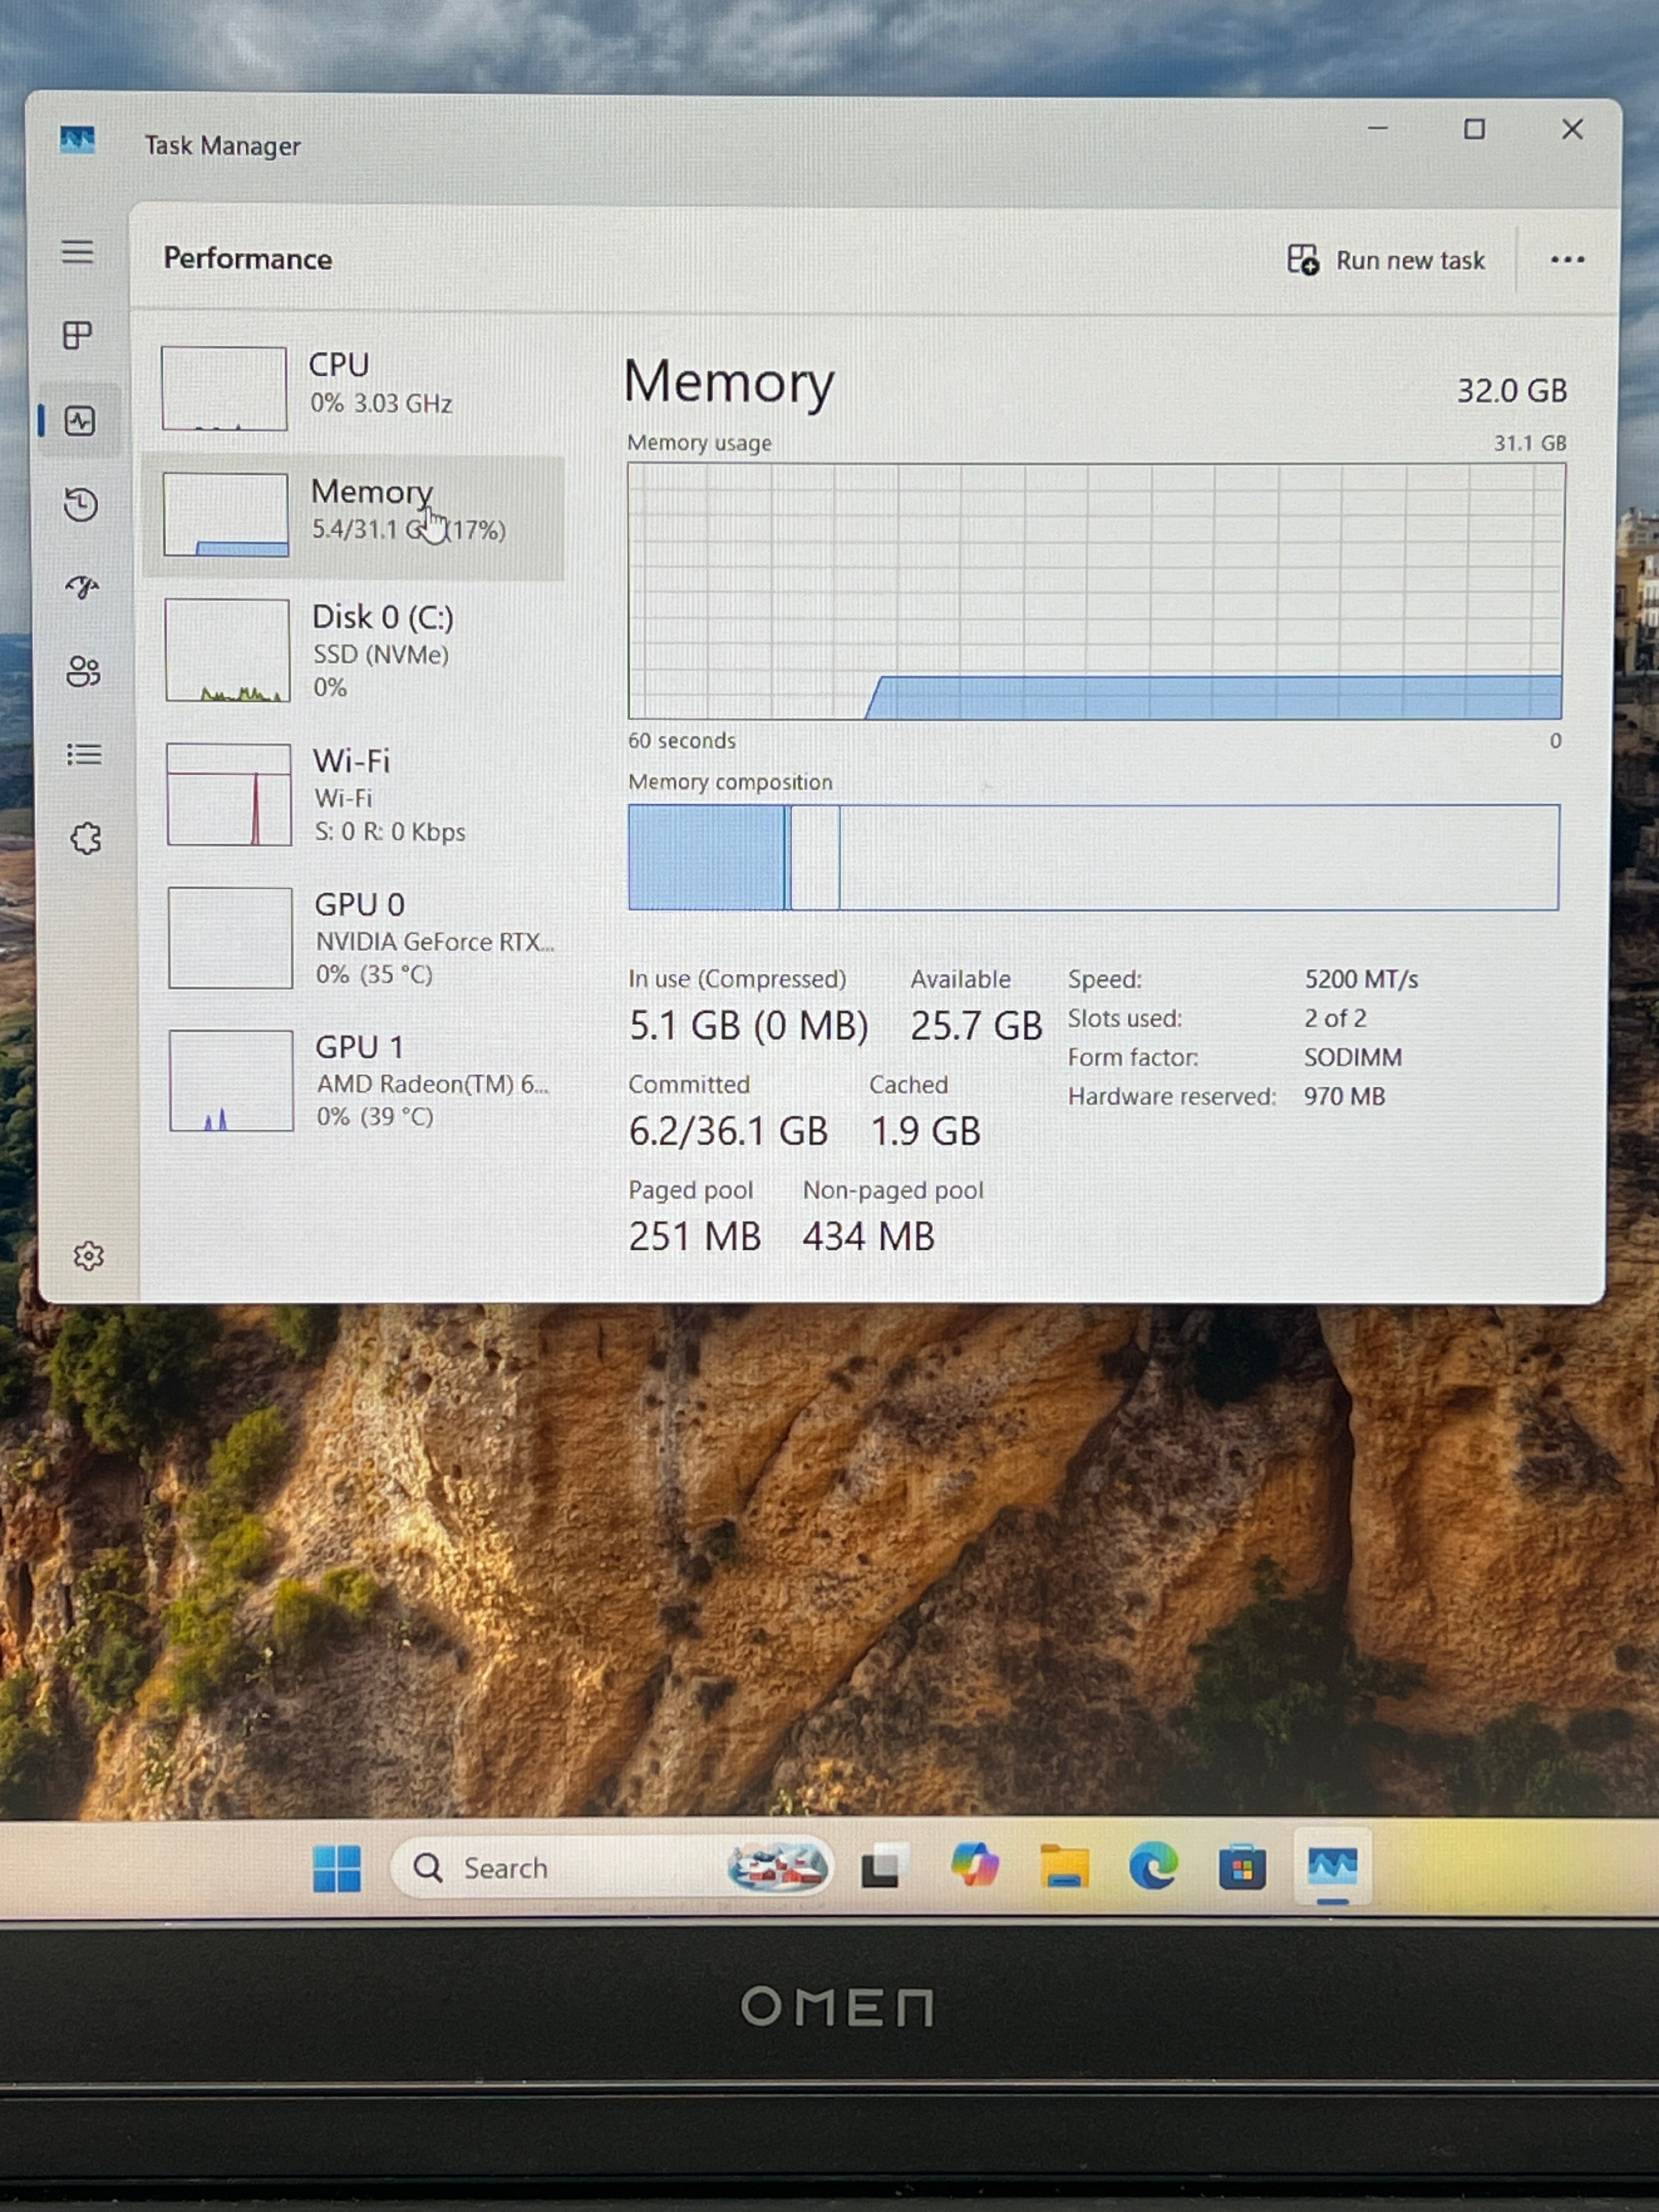Click the Performance page heading

[x=248, y=259]
